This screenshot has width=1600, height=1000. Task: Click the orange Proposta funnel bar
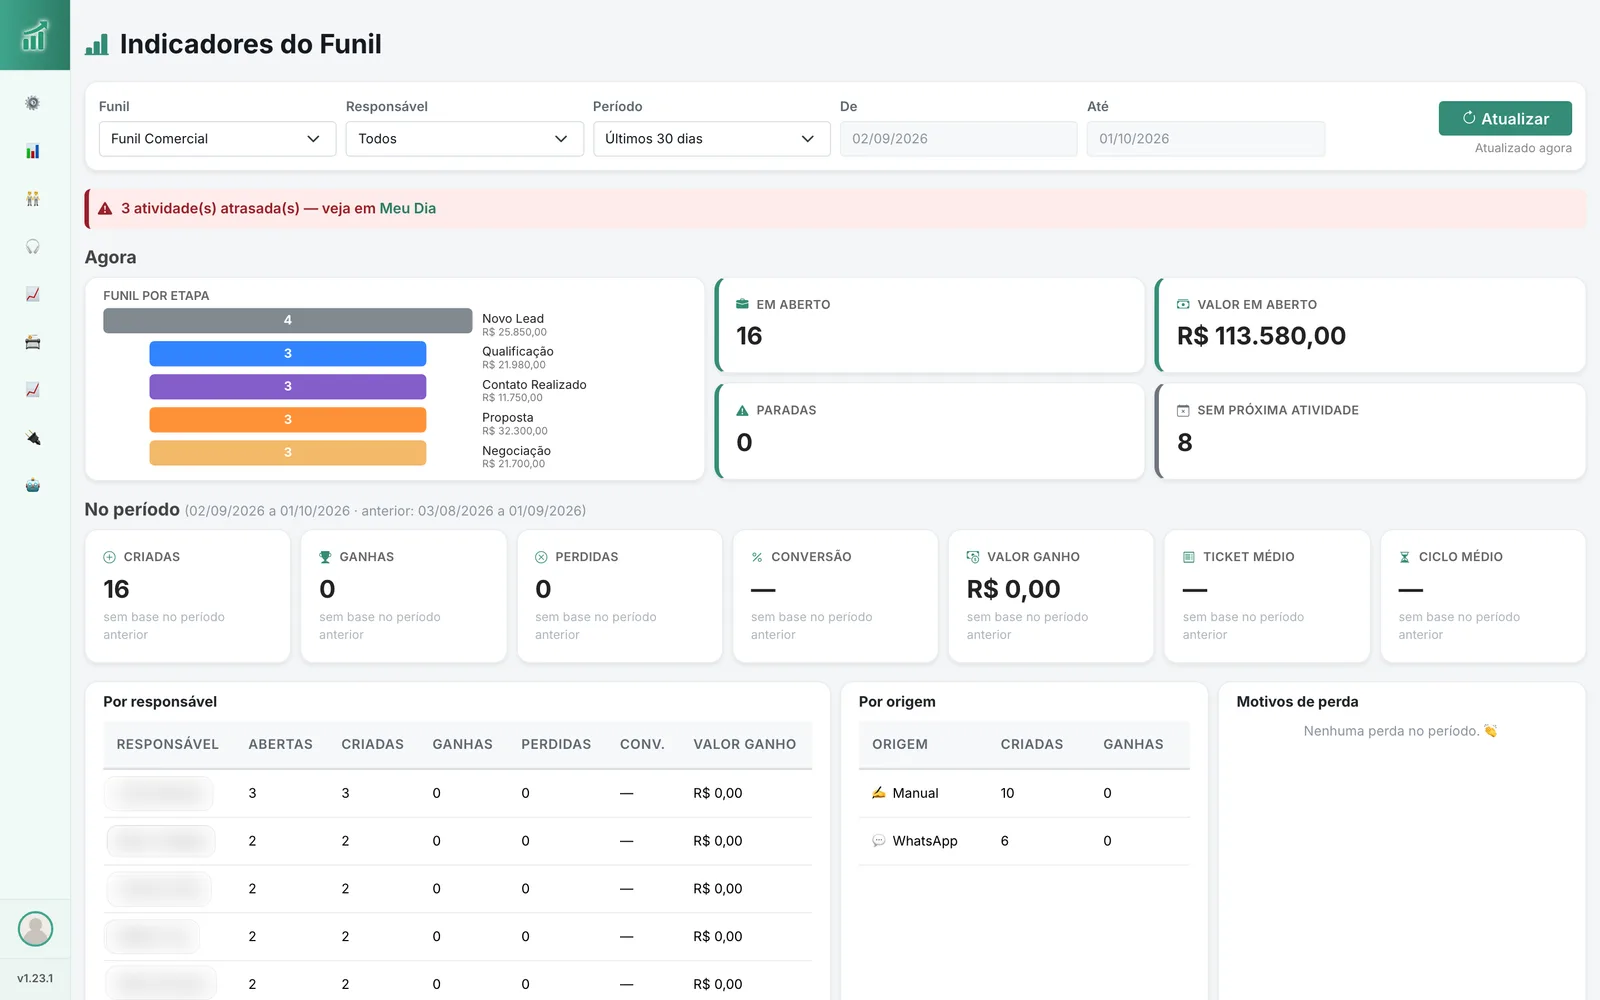(288, 420)
